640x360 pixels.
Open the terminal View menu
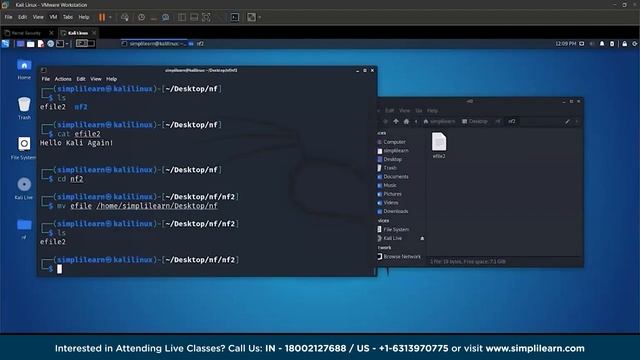click(x=96, y=79)
